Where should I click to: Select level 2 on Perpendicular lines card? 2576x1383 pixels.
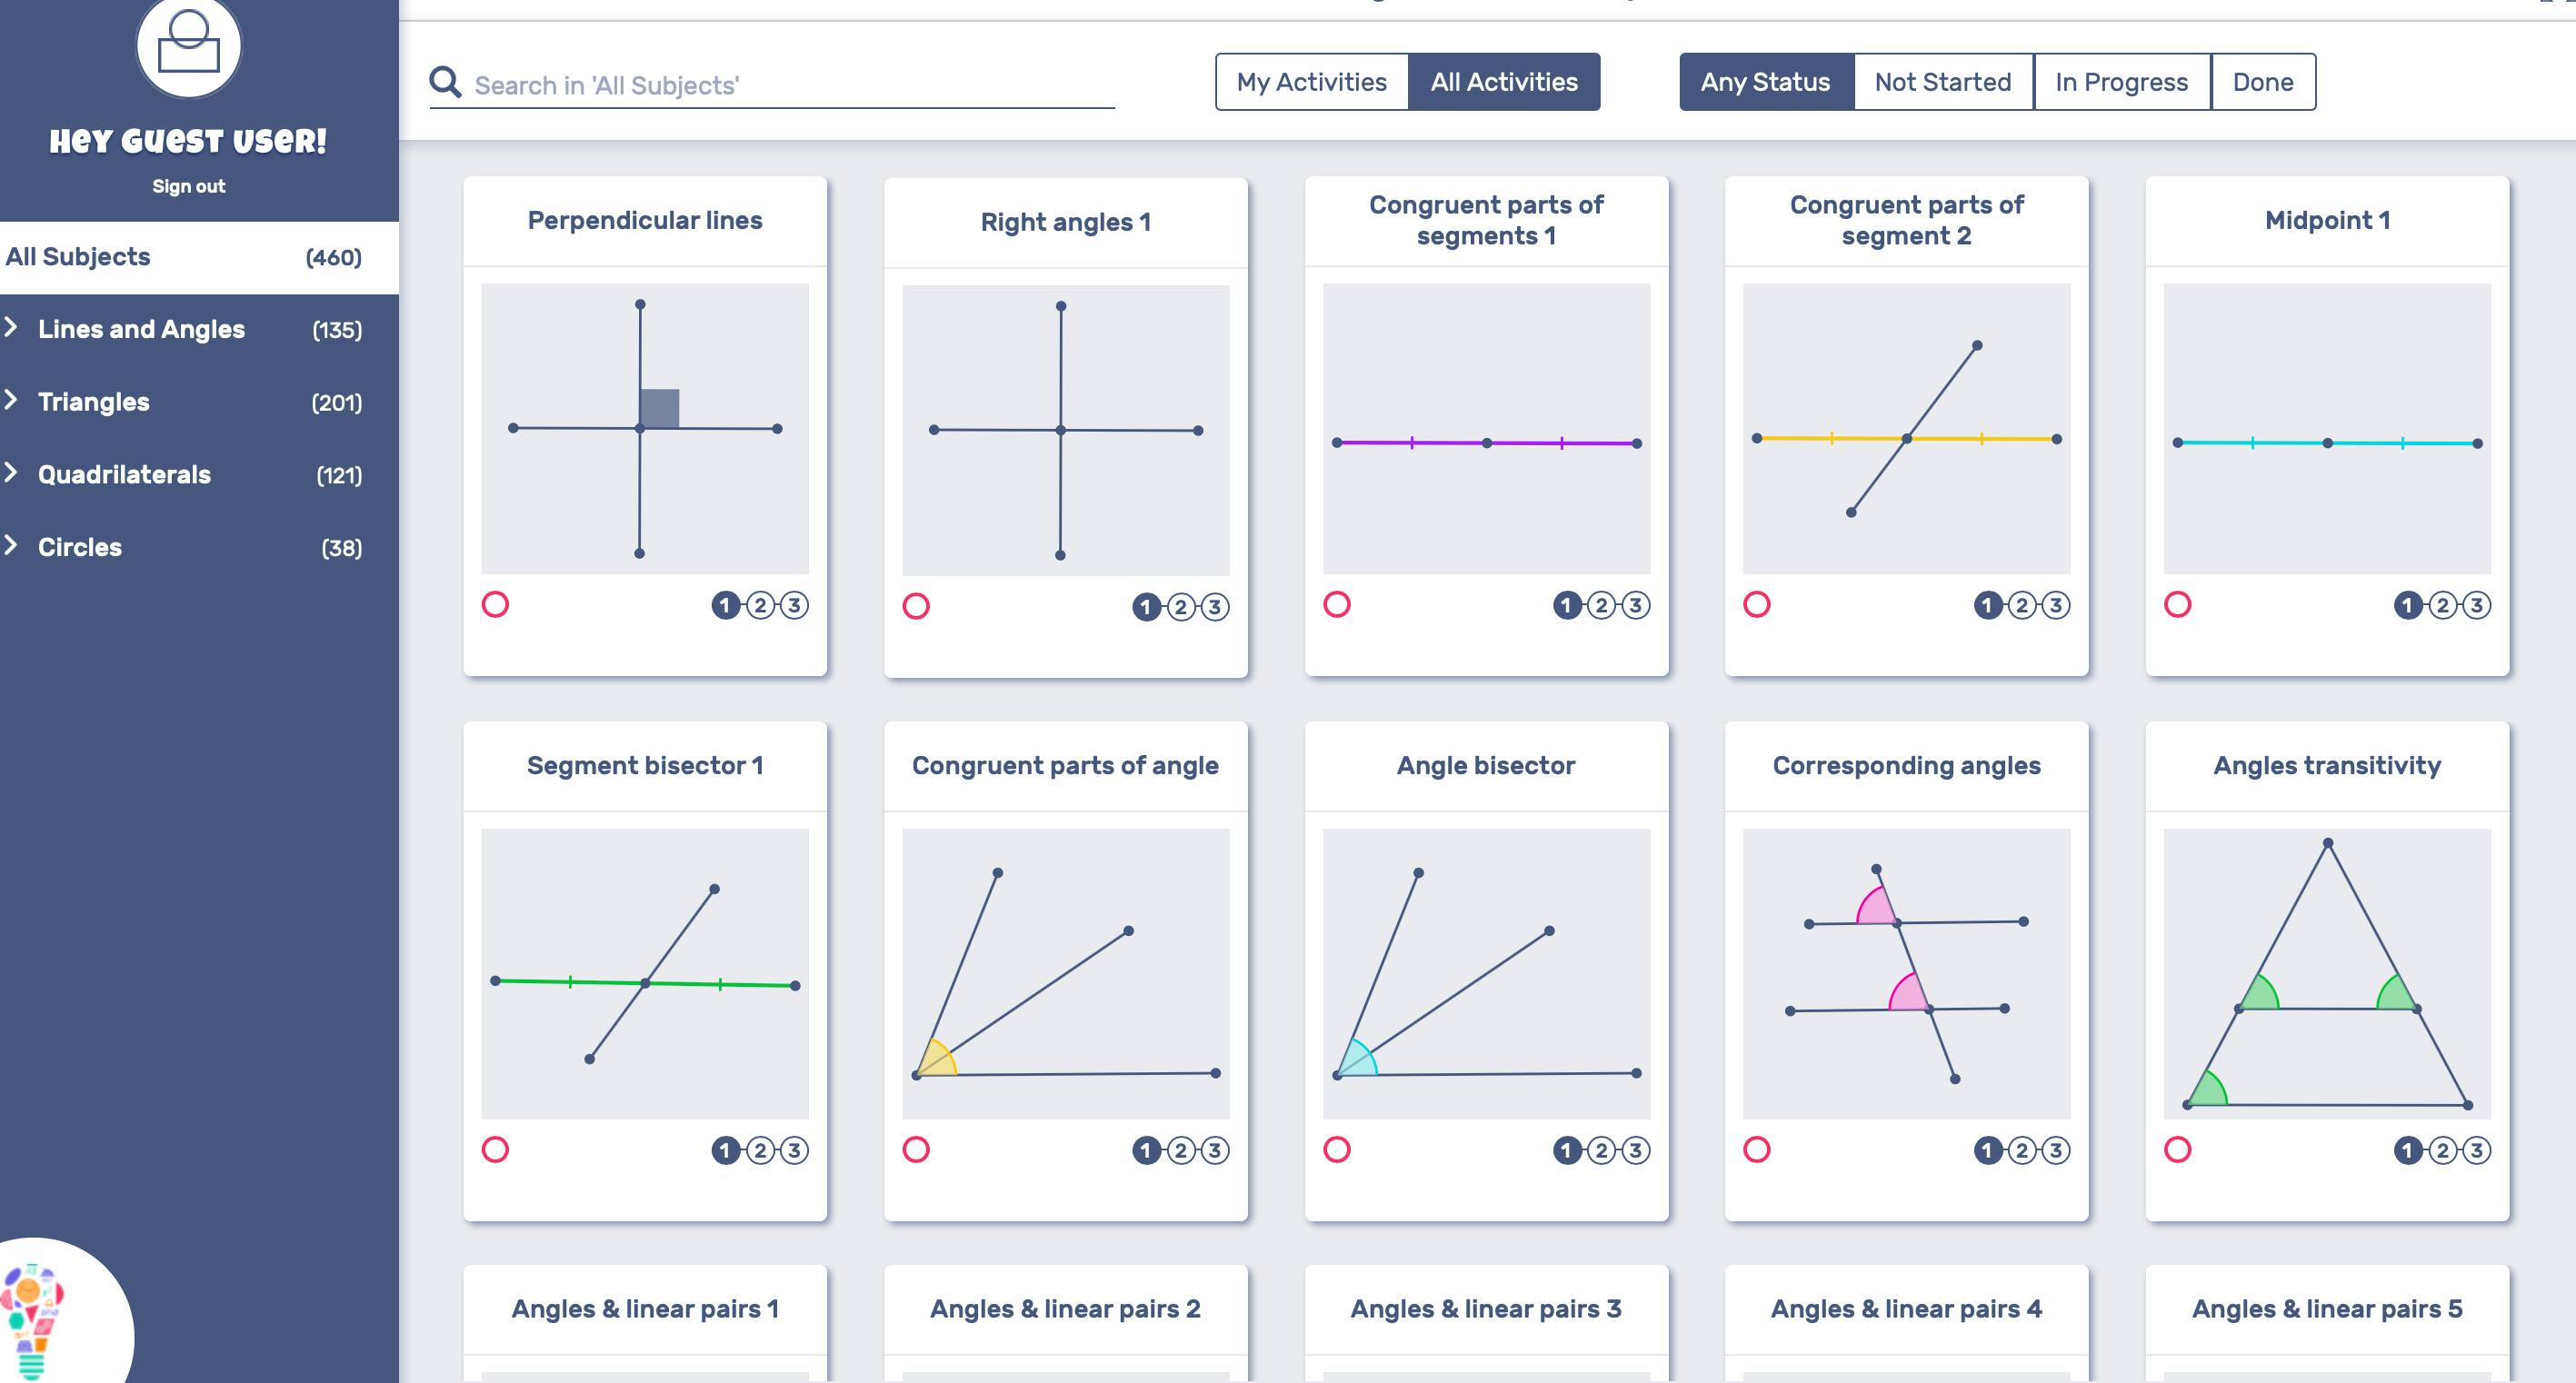coord(760,605)
